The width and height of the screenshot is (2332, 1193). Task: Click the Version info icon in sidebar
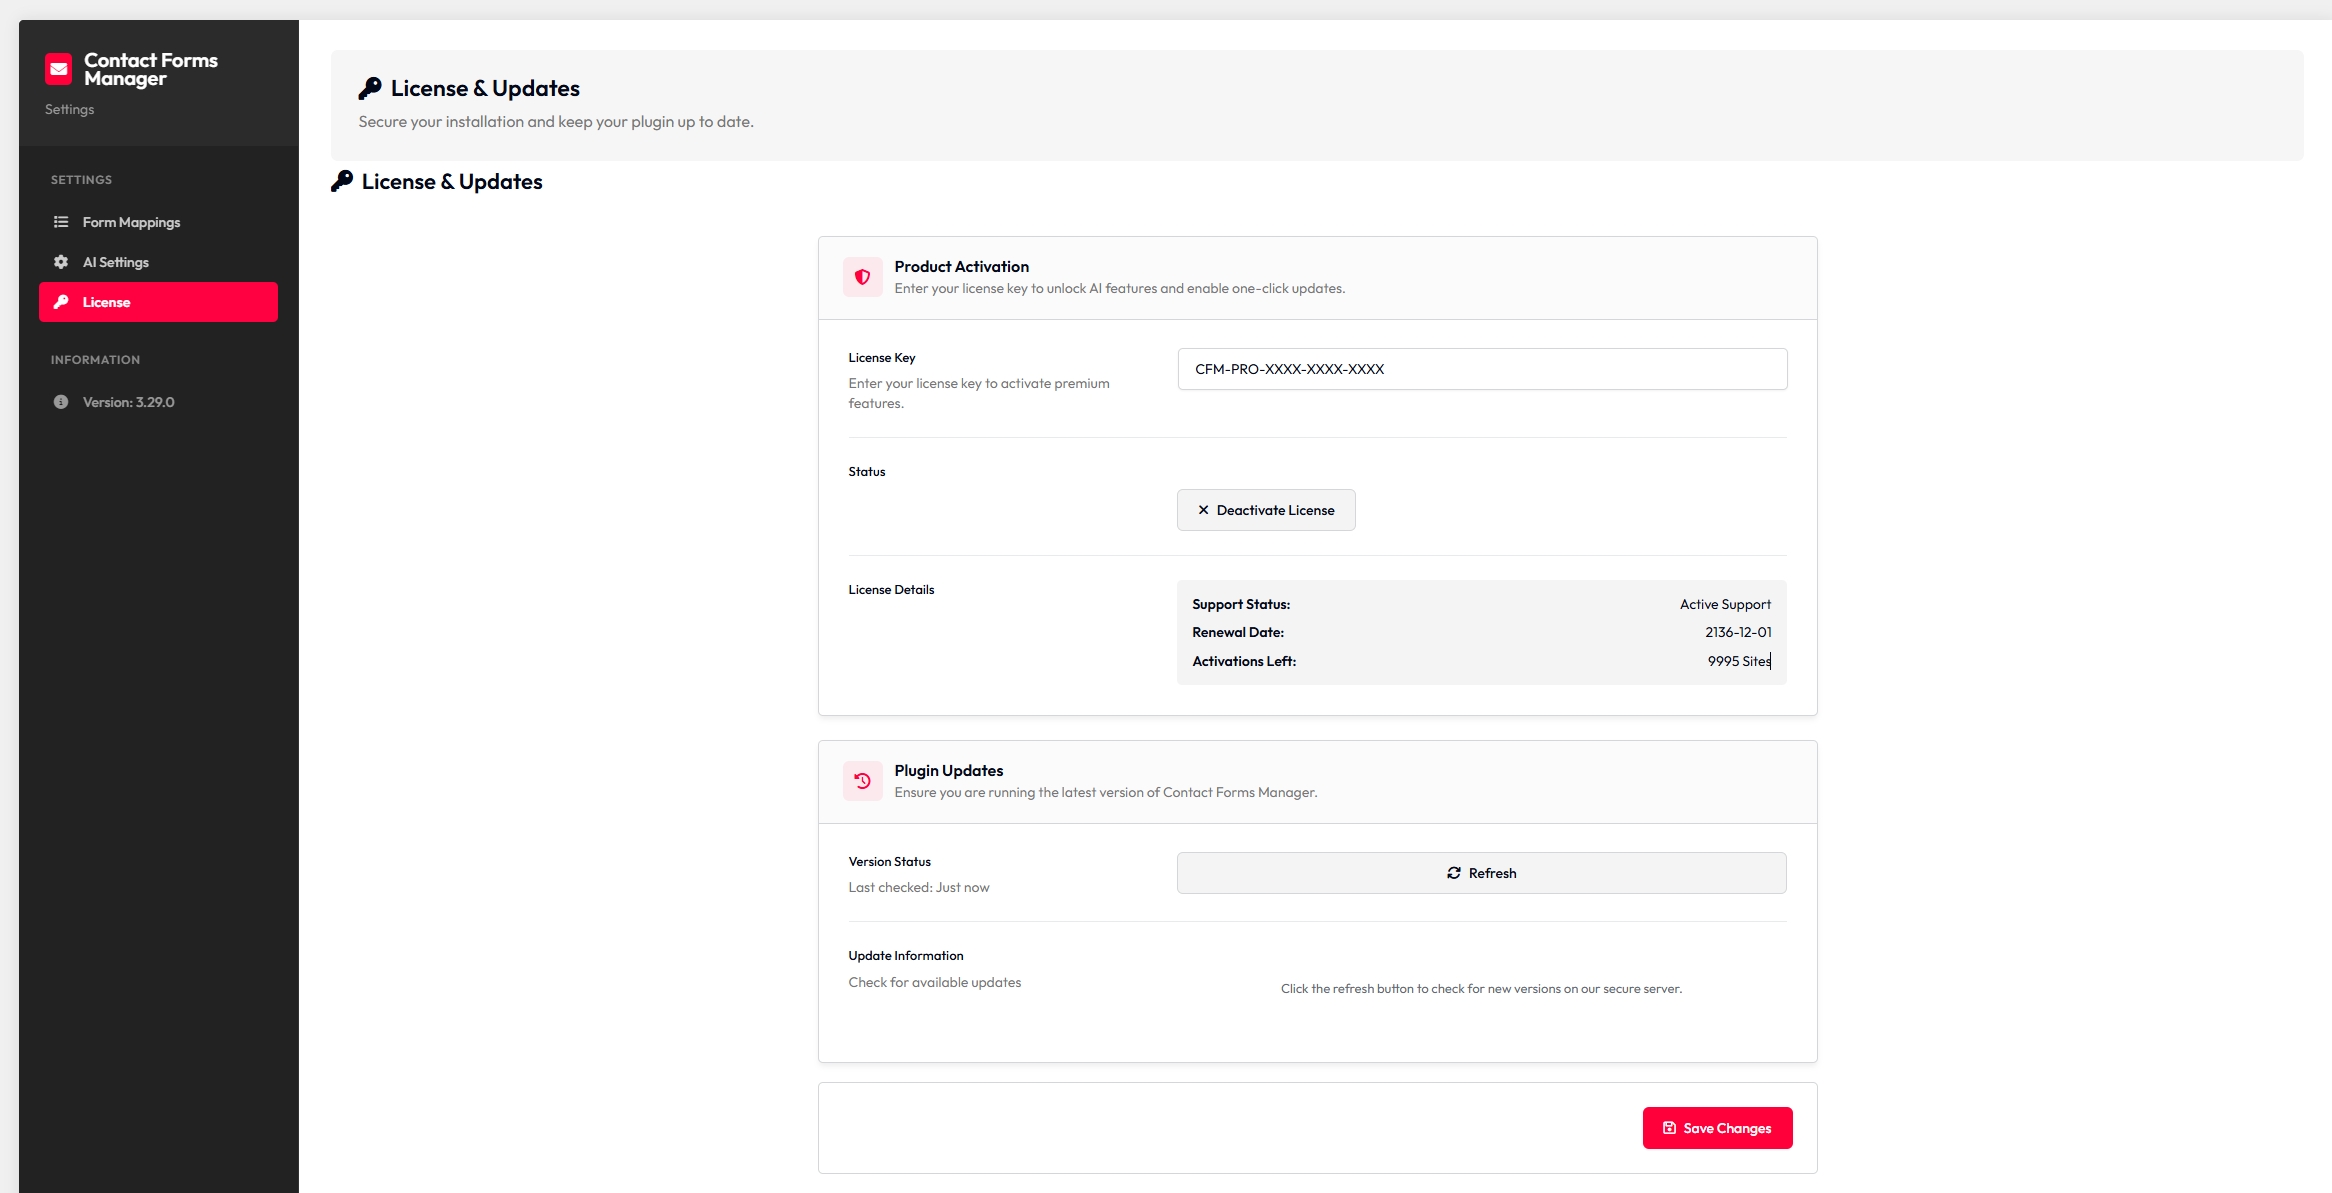point(61,402)
